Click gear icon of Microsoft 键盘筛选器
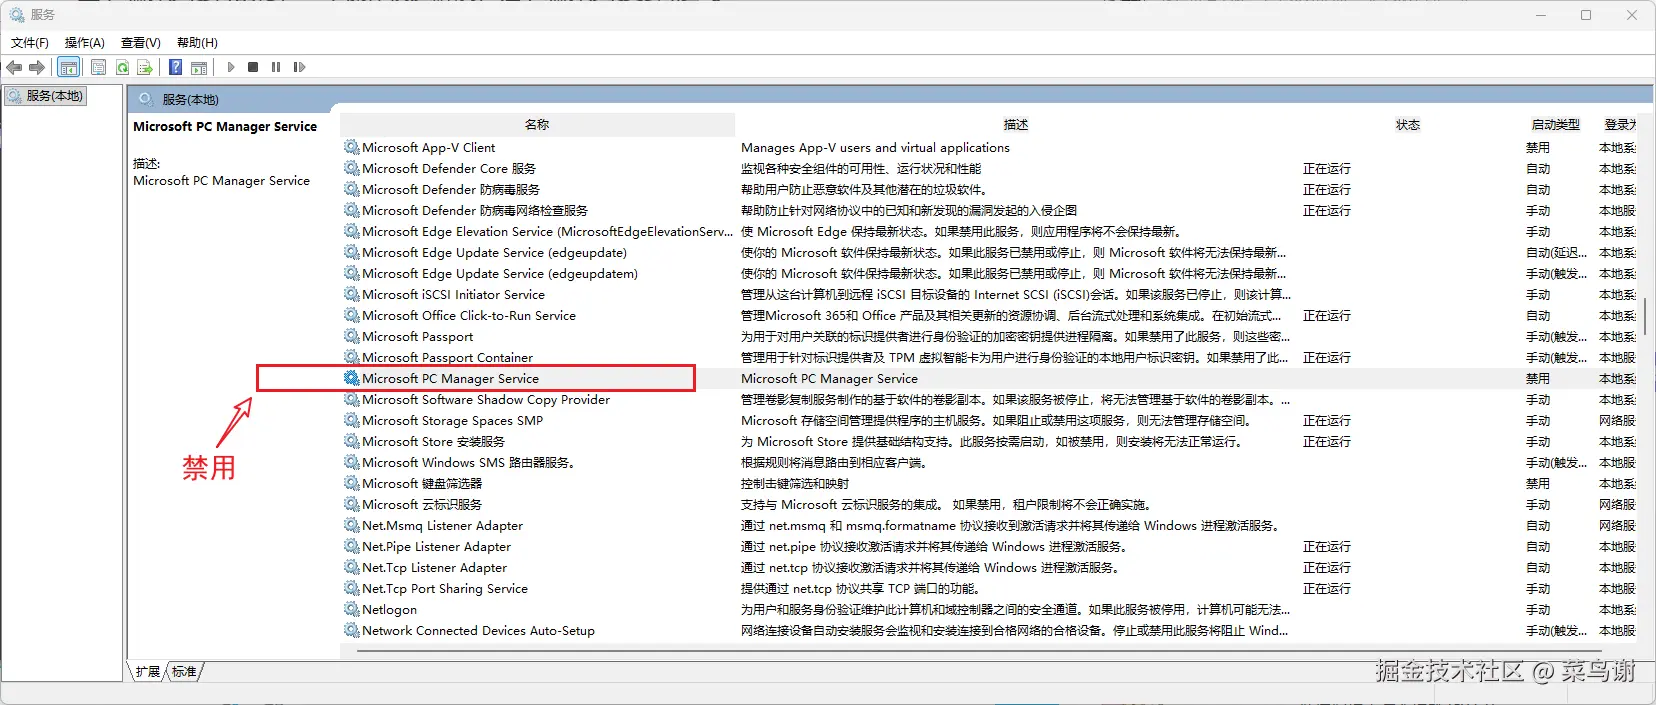Image resolution: width=1656 pixels, height=705 pixels. point(352,483)
